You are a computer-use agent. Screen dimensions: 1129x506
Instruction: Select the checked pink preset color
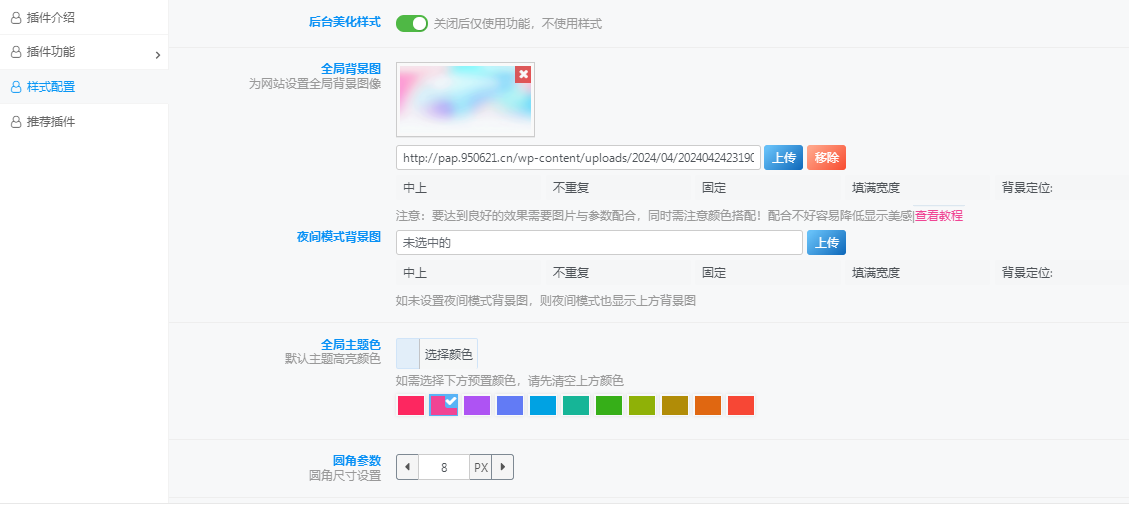pos(444,405)
